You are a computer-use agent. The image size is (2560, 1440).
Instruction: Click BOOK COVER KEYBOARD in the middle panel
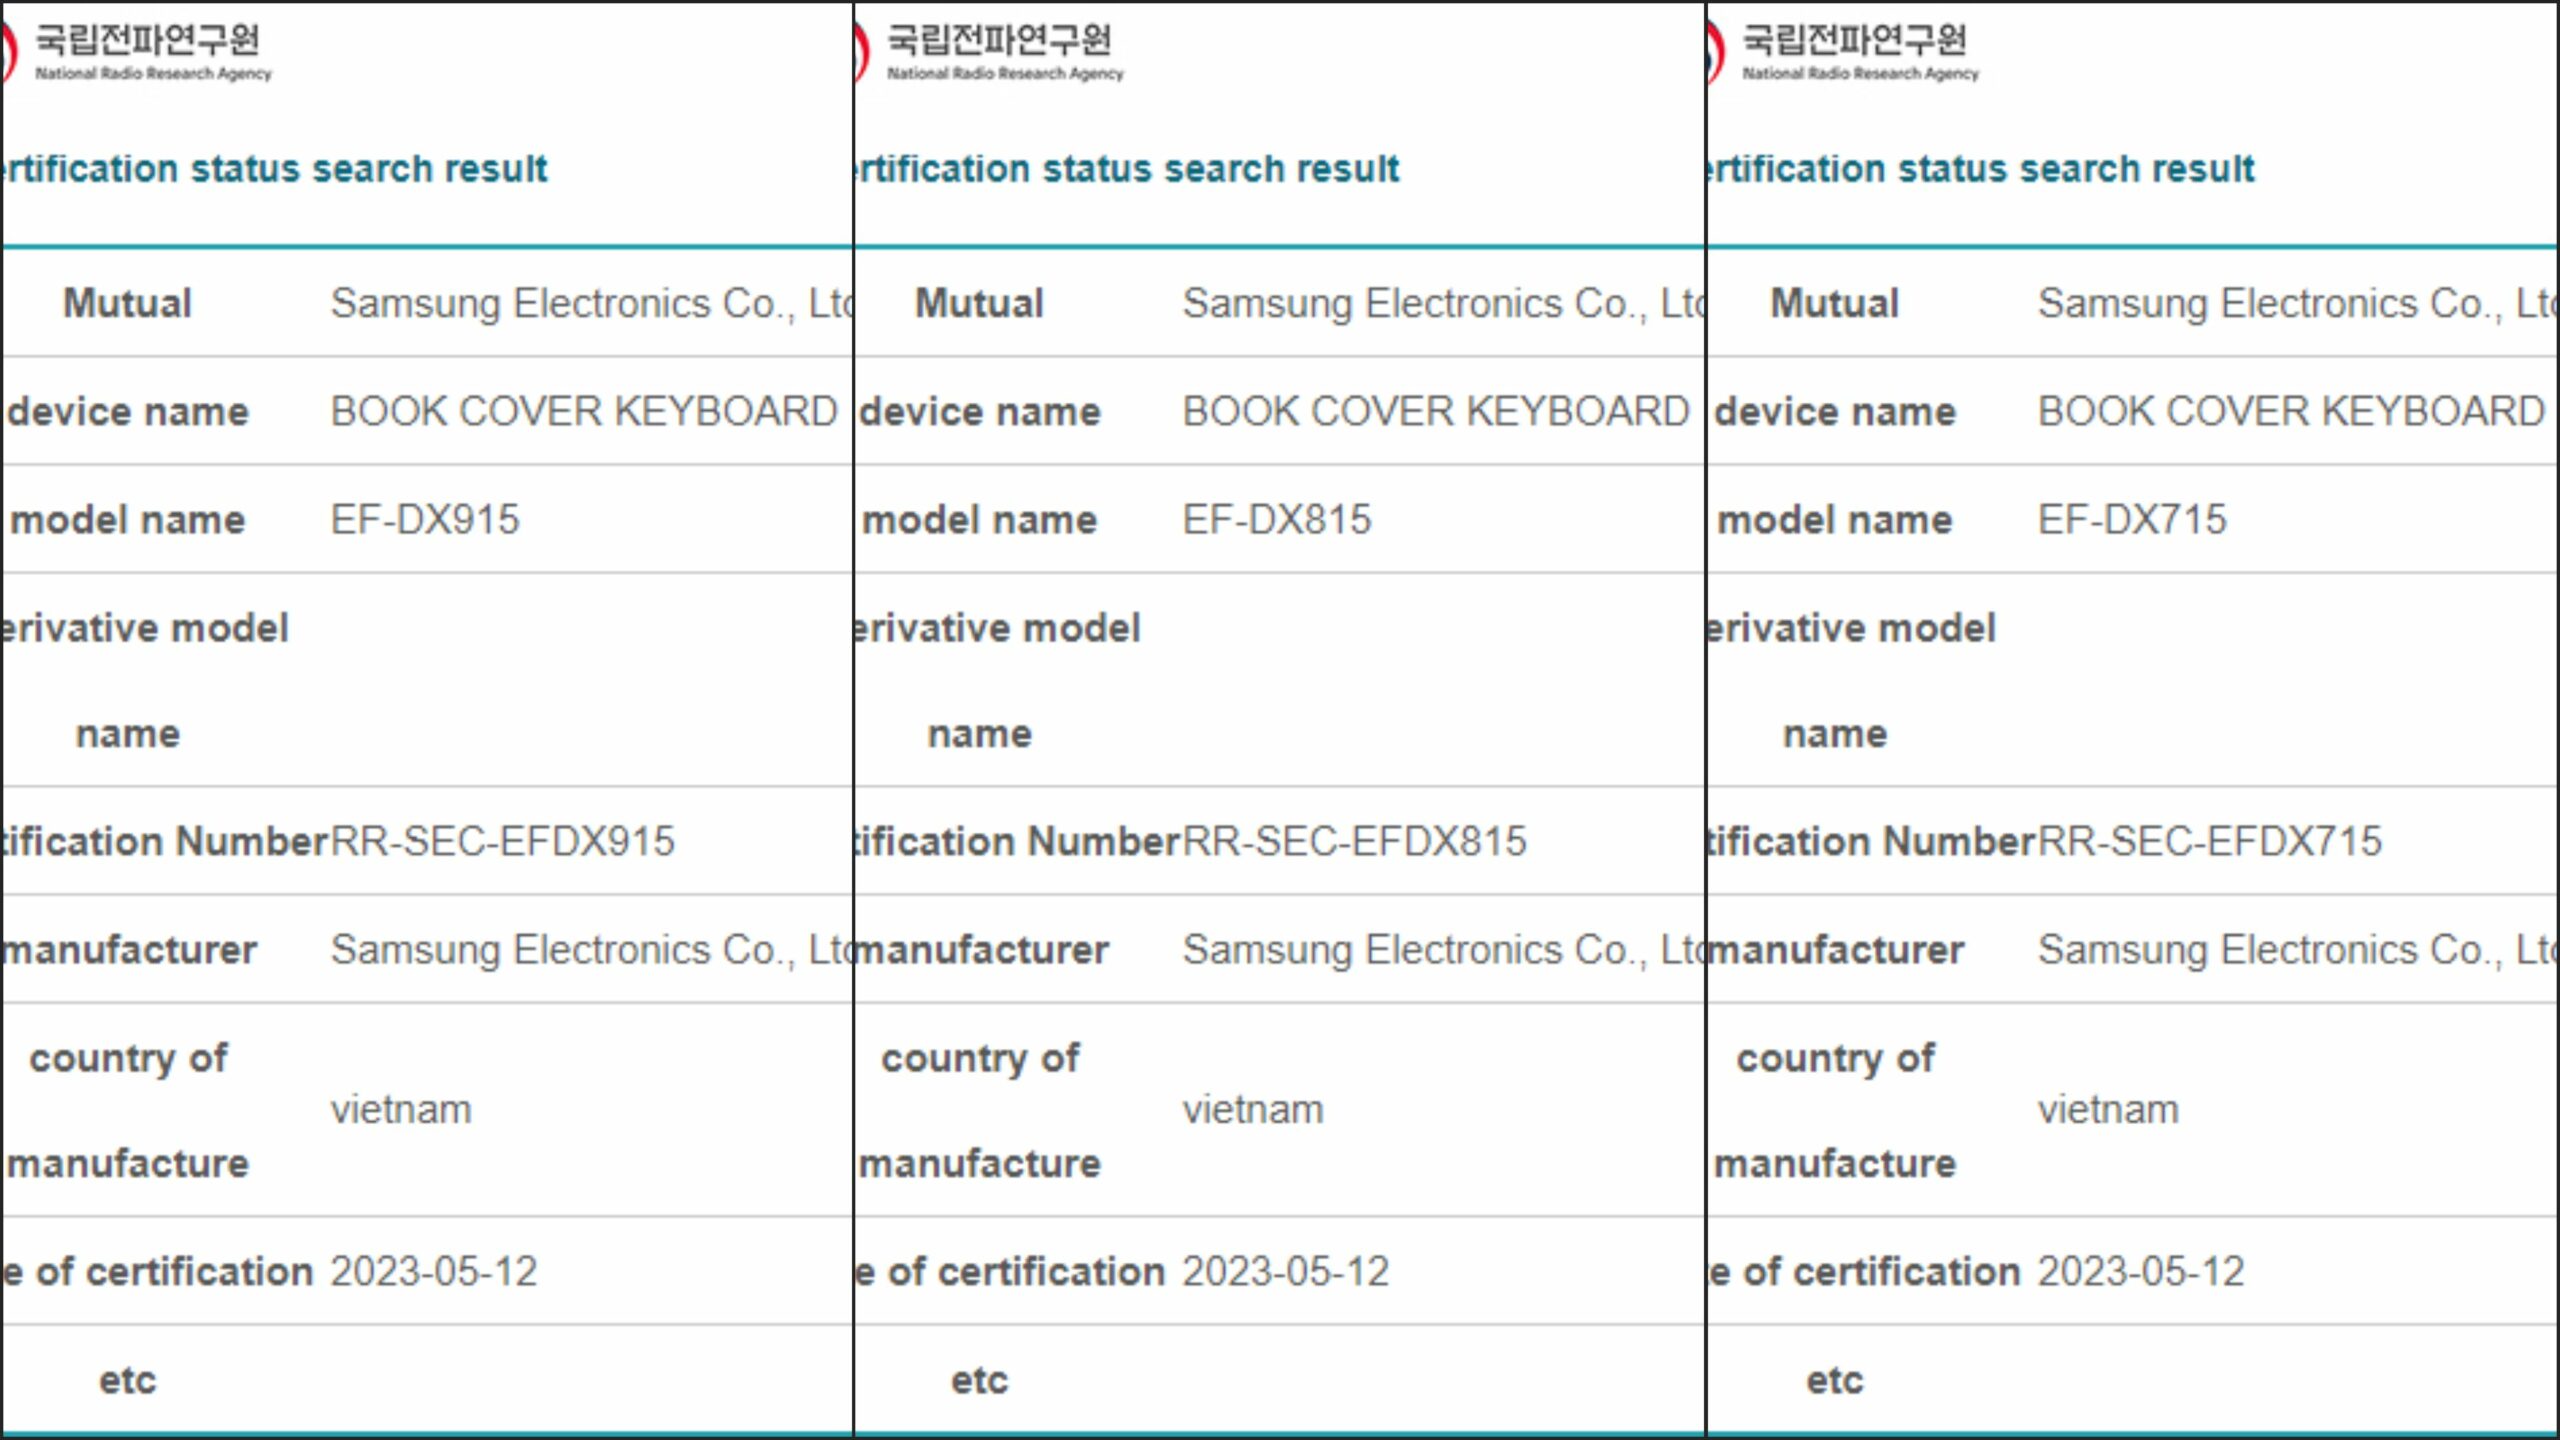[x=1436, y=412]
